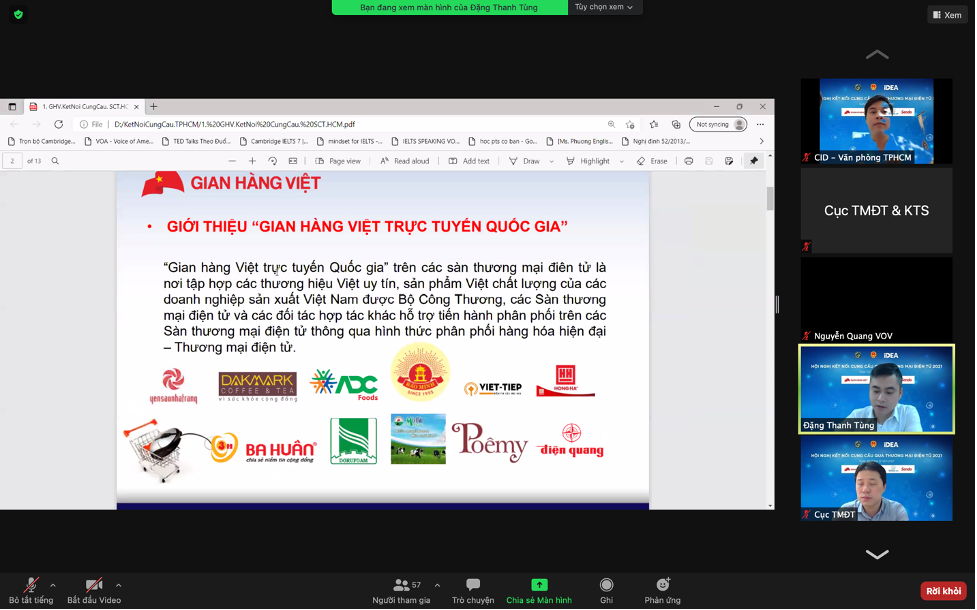Click Fit to width icon in PDF toolbar
Viewport: 977px width, 610px height.
pyautogui.click(x=293, y=161)
